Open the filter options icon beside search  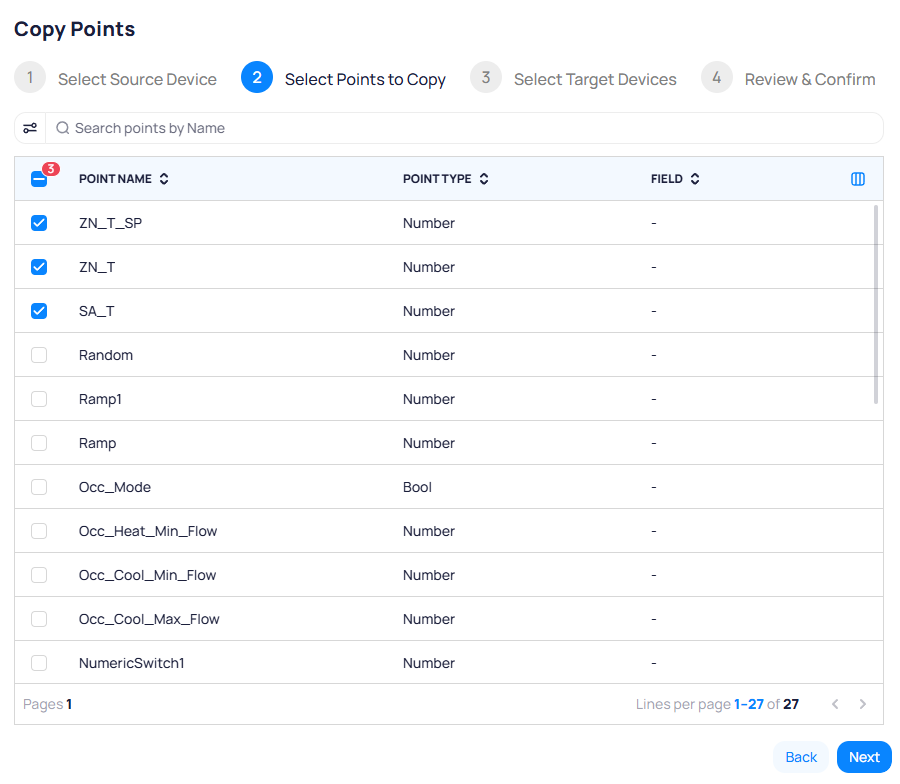[30, 128]
